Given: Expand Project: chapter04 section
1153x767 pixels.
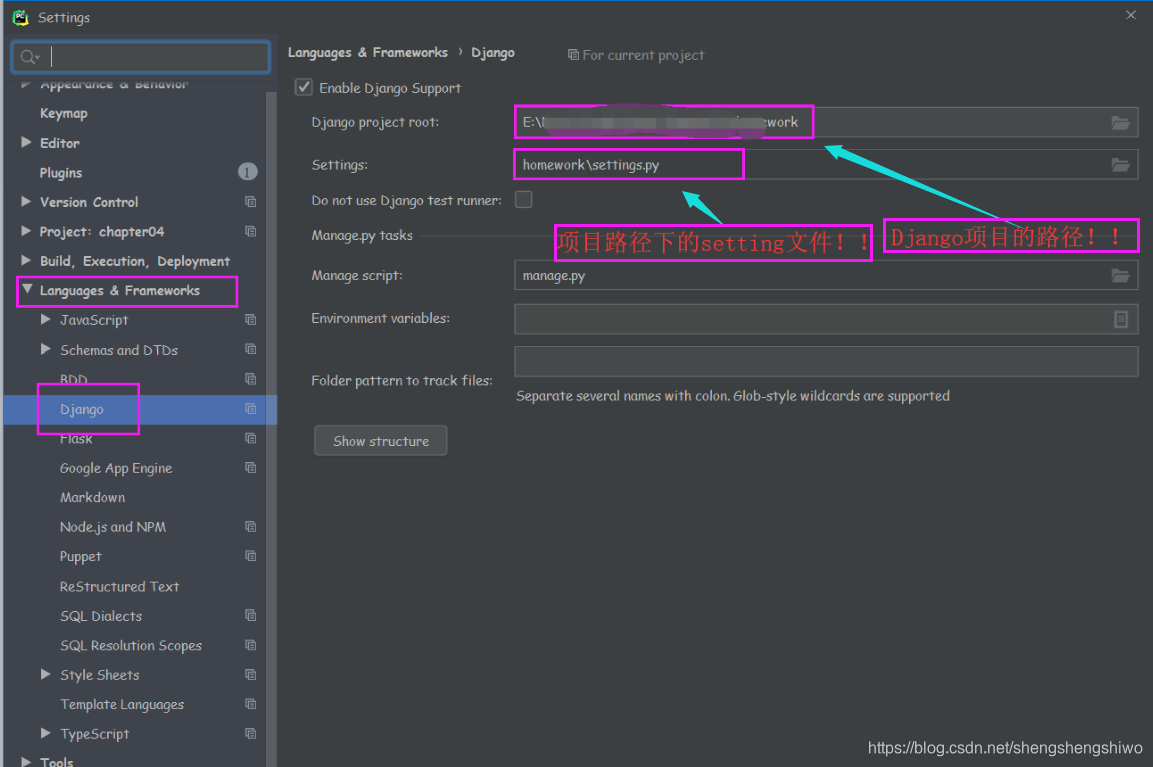Looking at the screenshot, I should pos(26,231).
